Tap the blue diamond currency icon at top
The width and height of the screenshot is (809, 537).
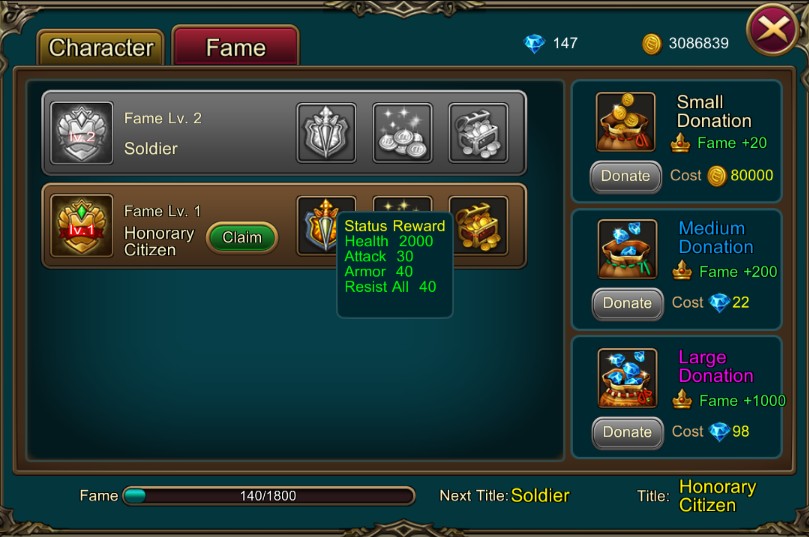(534, 43)
